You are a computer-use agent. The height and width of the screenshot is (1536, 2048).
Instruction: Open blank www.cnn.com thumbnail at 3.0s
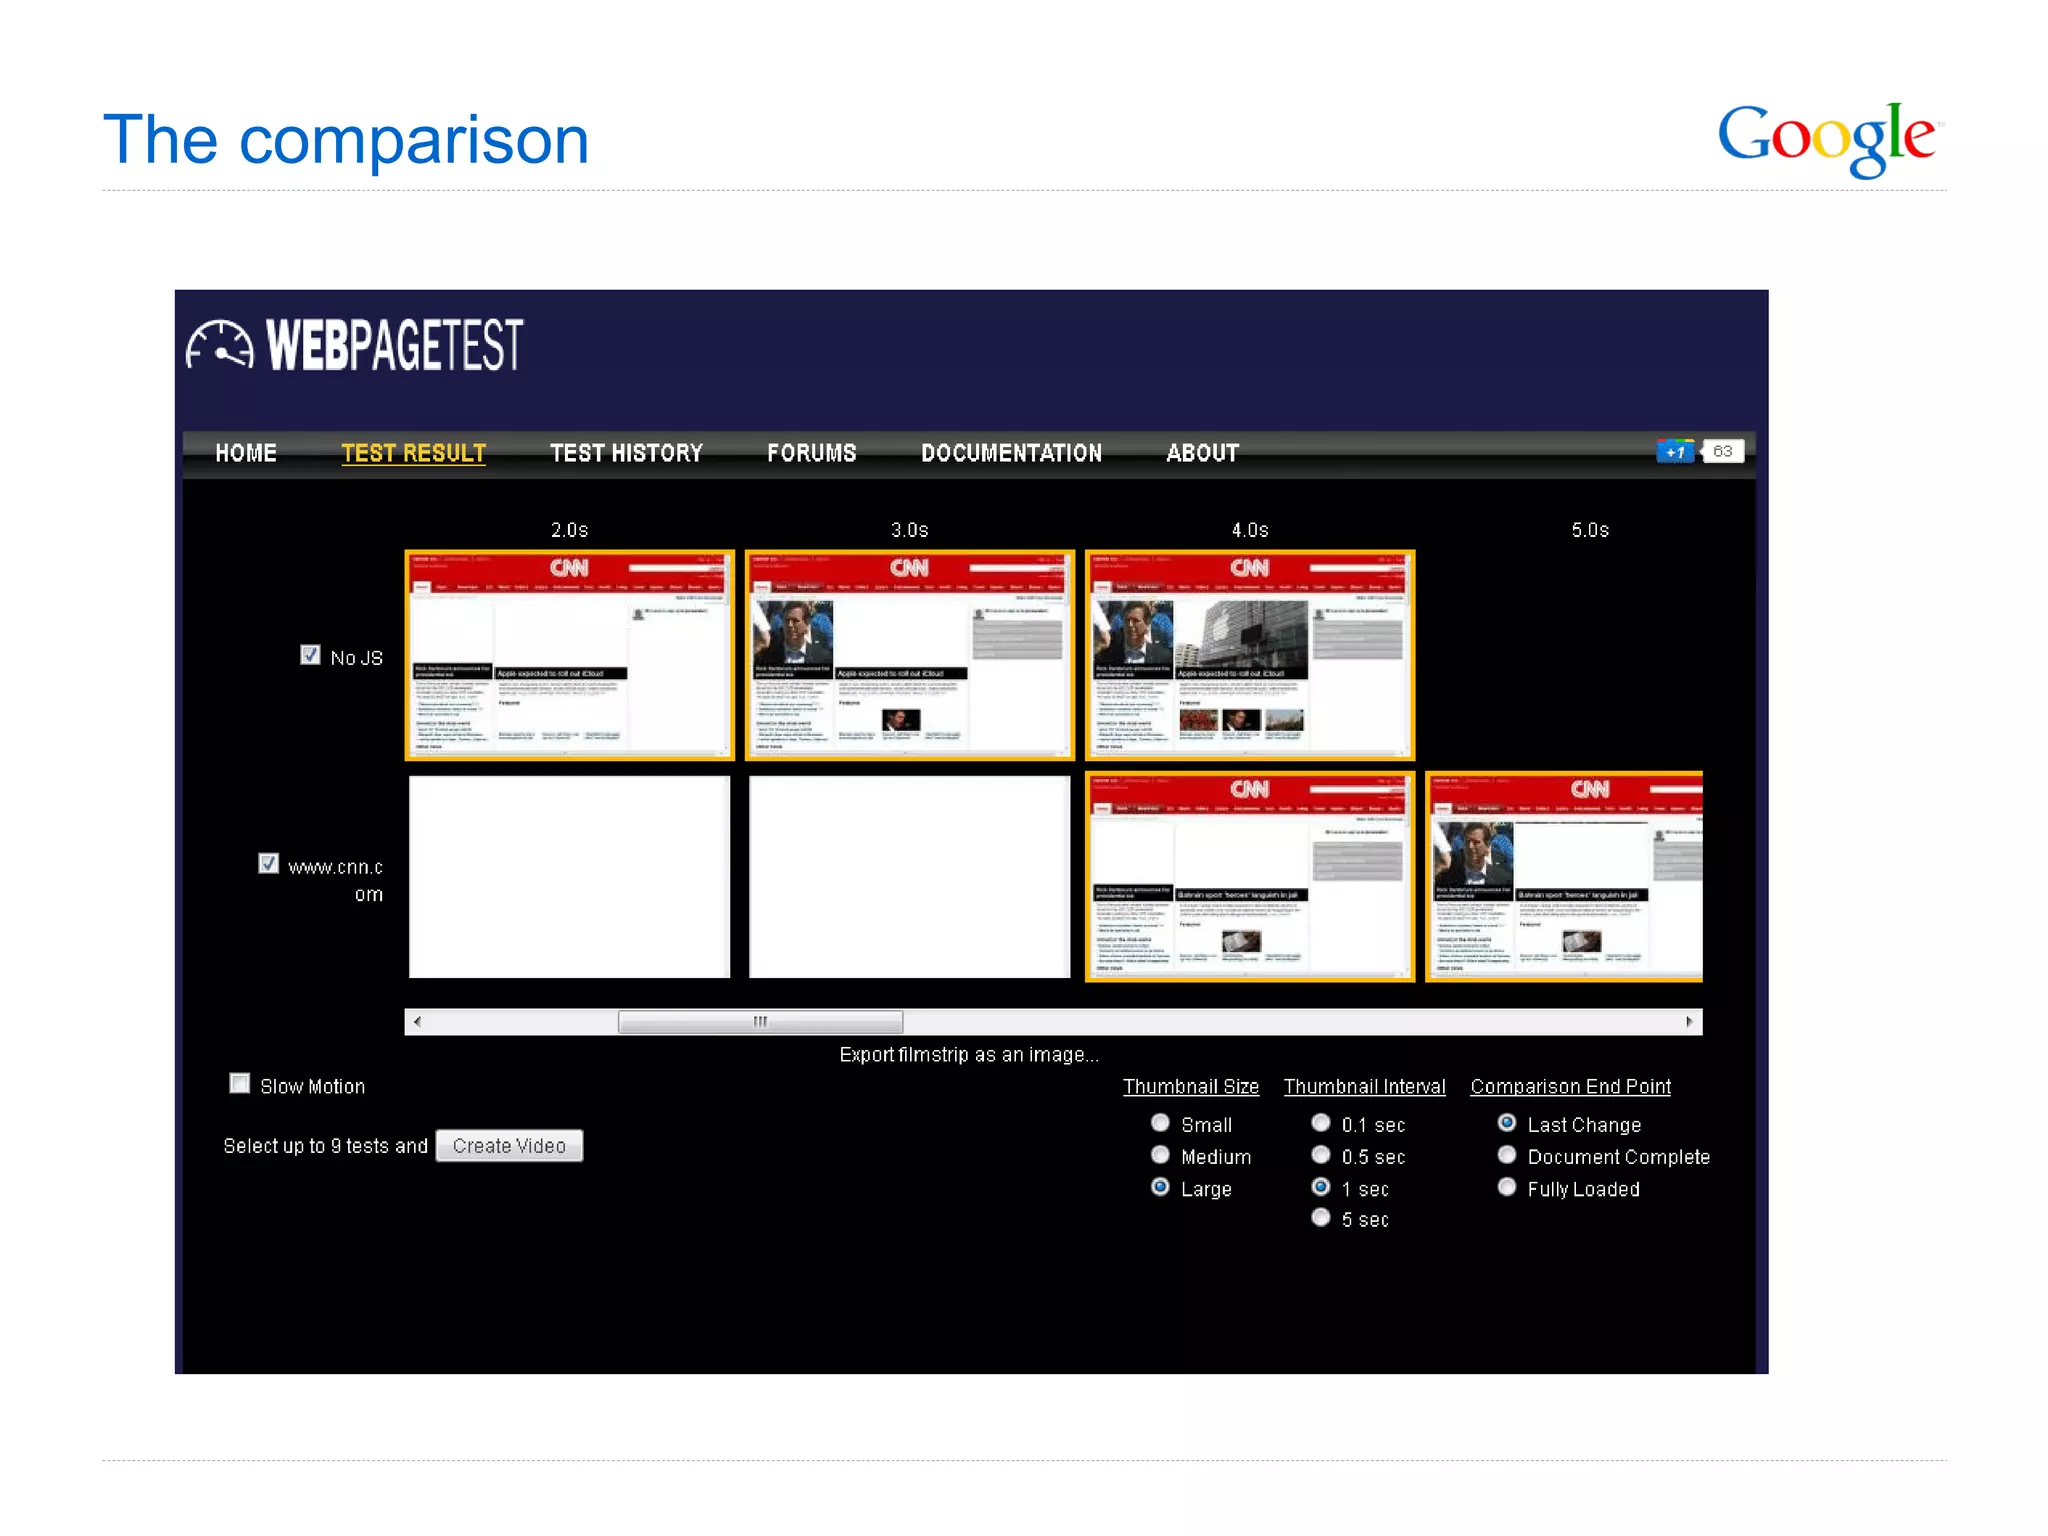coord(910,877)
